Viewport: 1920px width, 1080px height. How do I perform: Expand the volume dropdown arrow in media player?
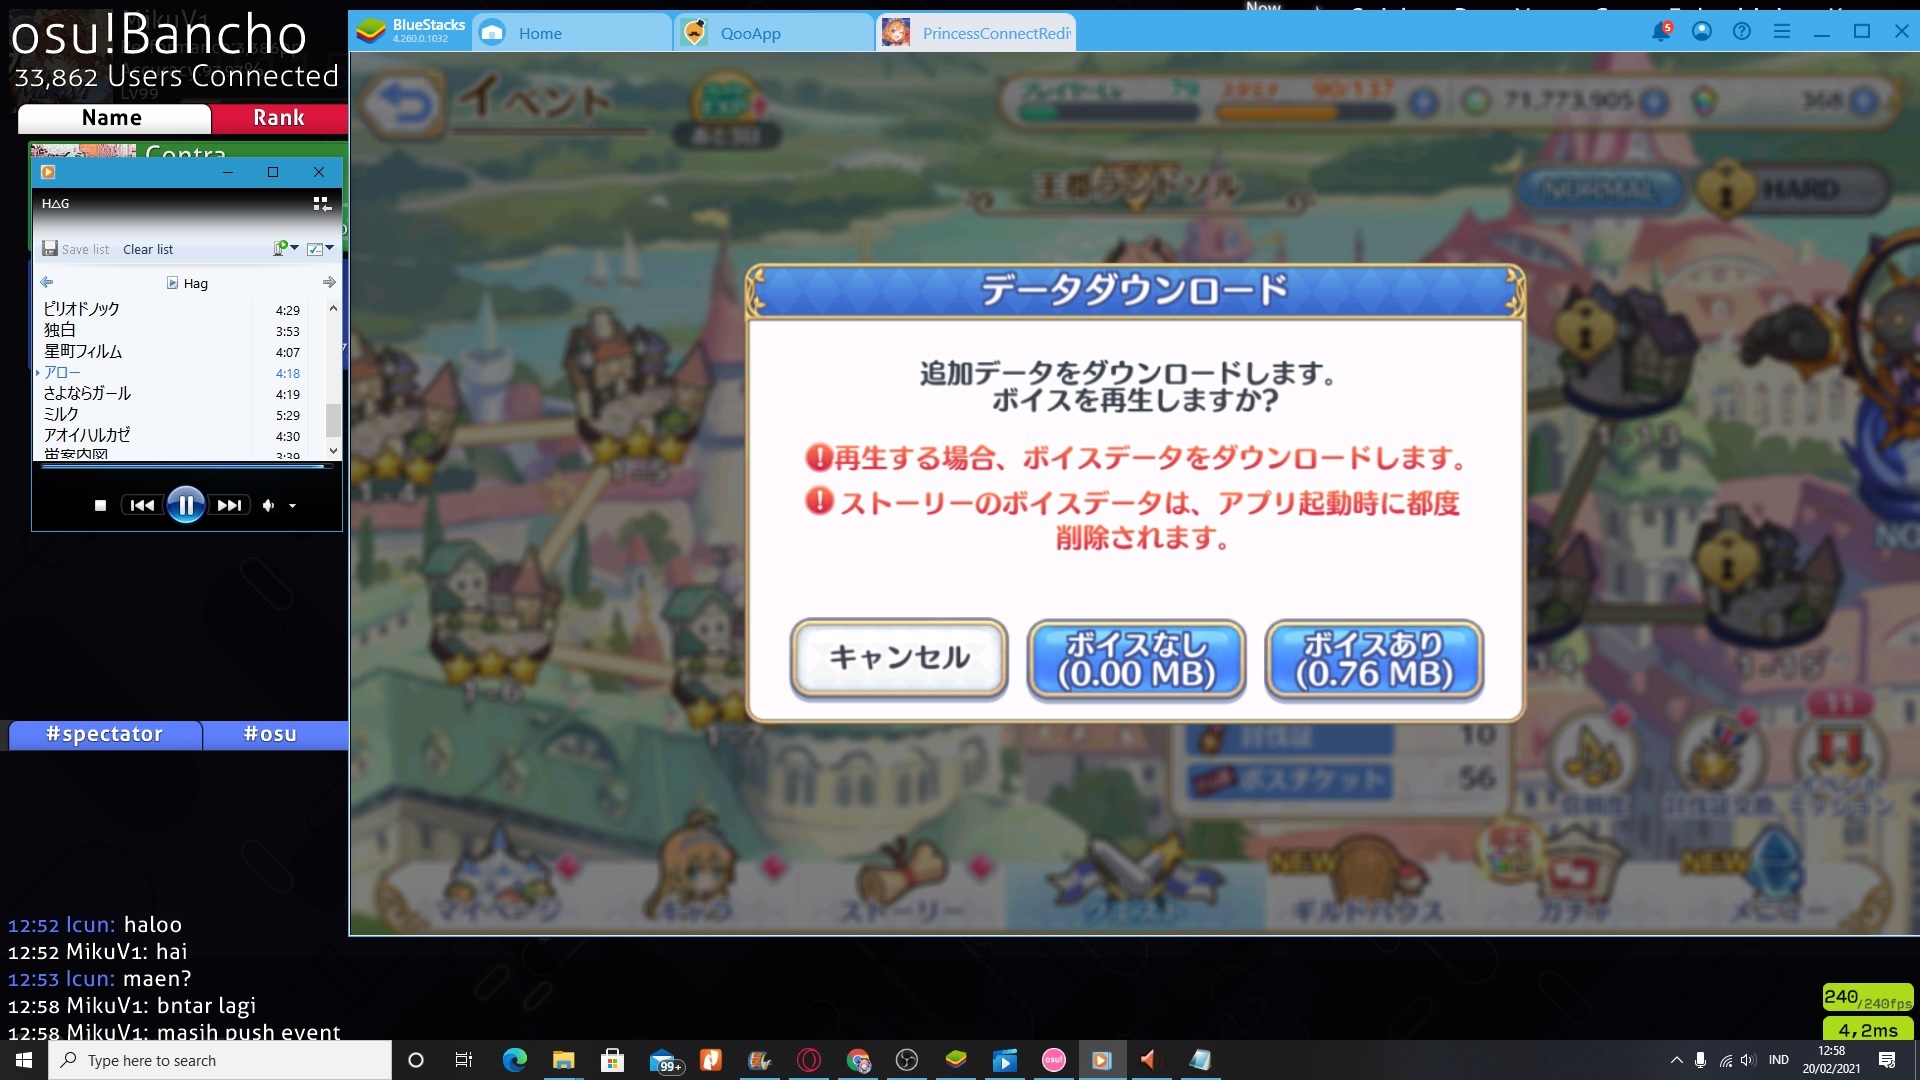pos(292,506)
